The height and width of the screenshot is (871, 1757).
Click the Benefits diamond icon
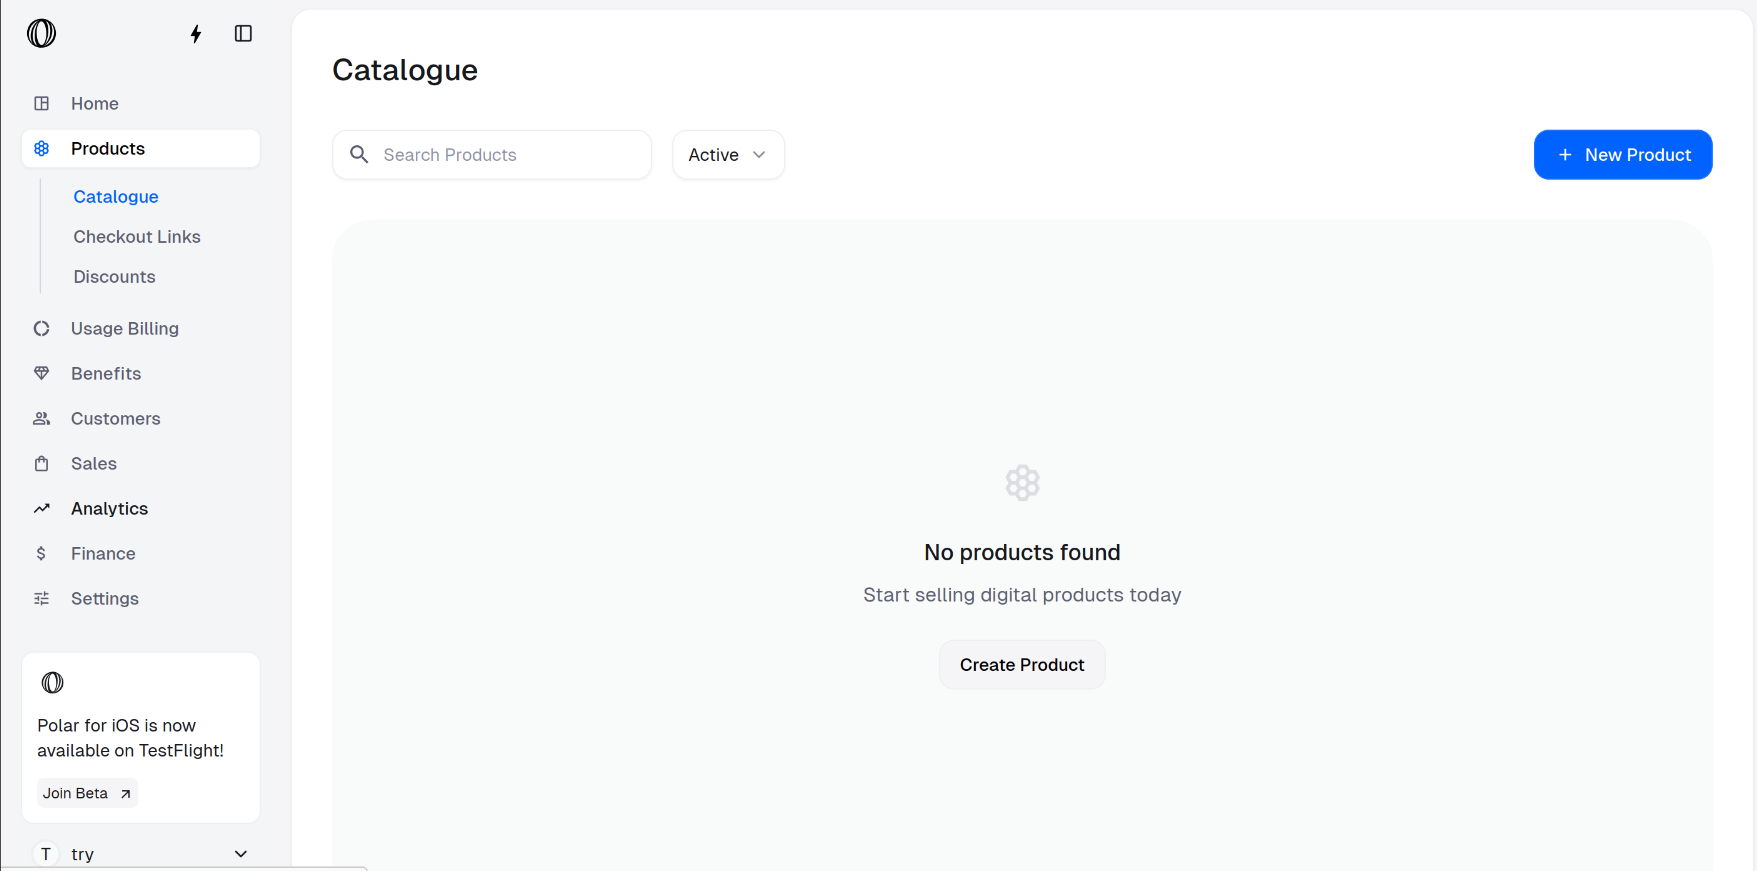[x=42, y=374]
